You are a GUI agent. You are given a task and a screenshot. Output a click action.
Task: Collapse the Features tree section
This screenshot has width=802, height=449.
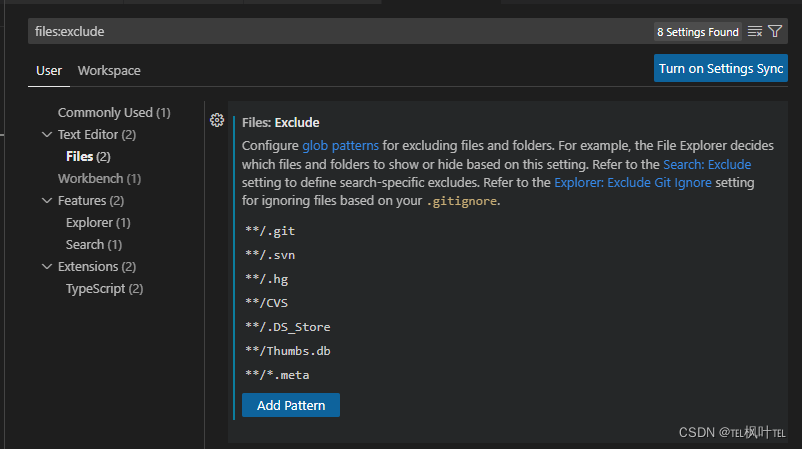click(x=47, y=200)
